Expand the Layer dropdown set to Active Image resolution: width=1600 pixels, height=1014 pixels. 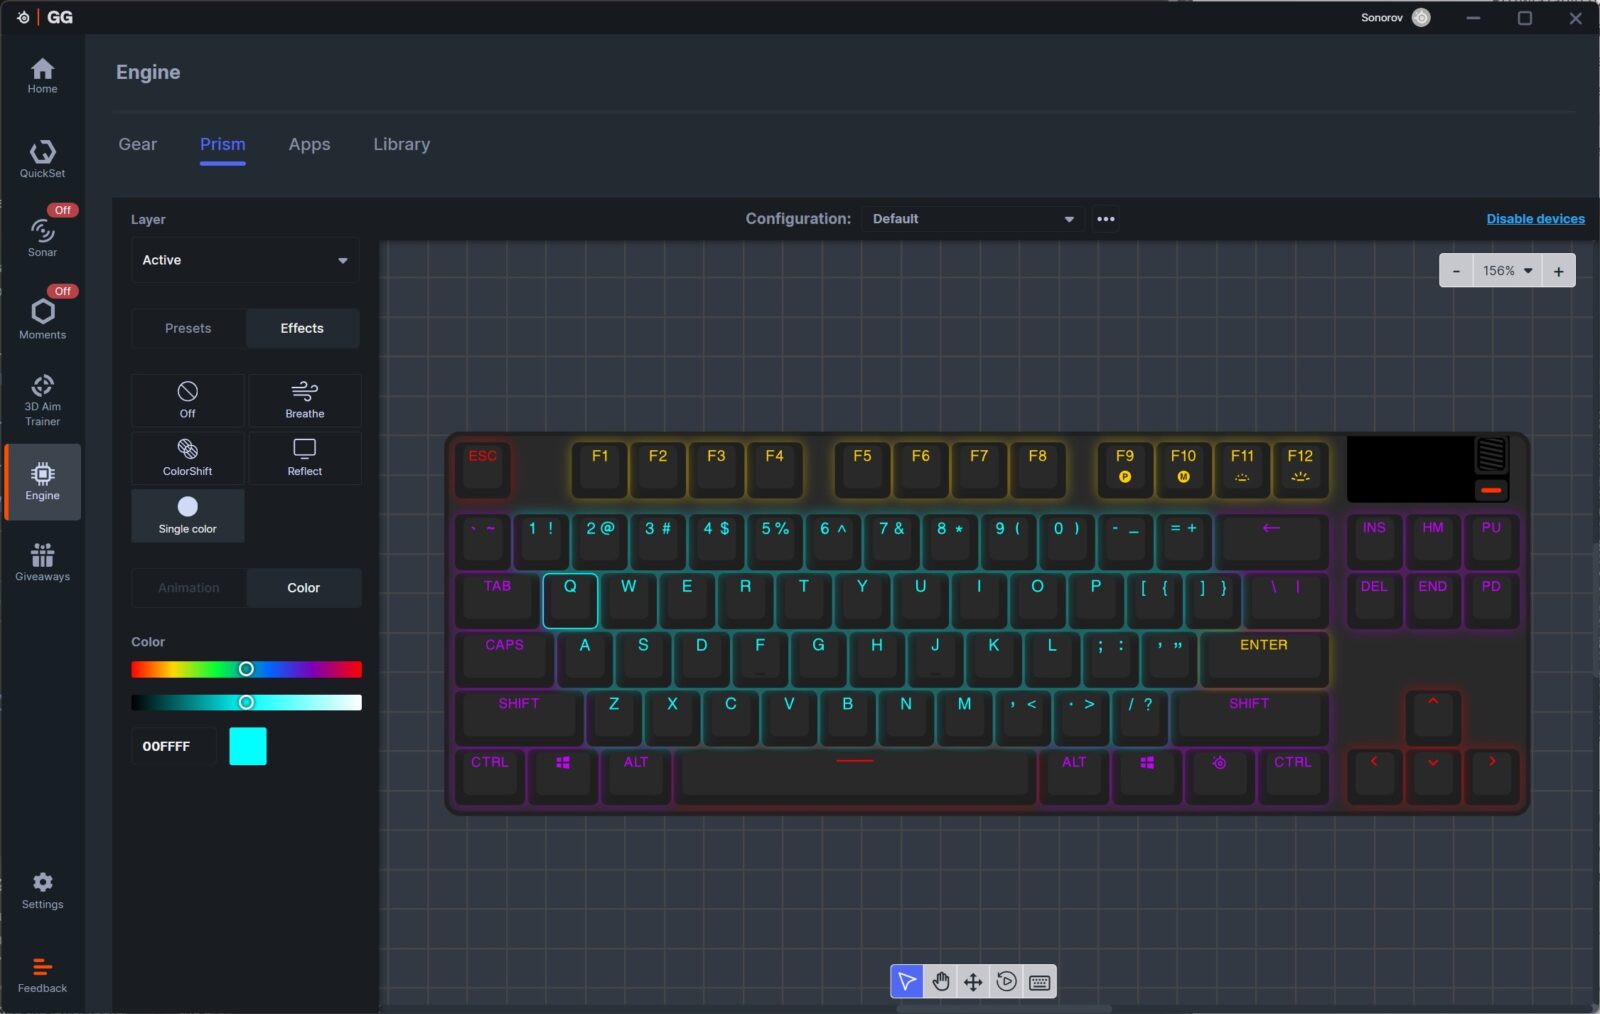pyautogui.click(x=245, y=260)
